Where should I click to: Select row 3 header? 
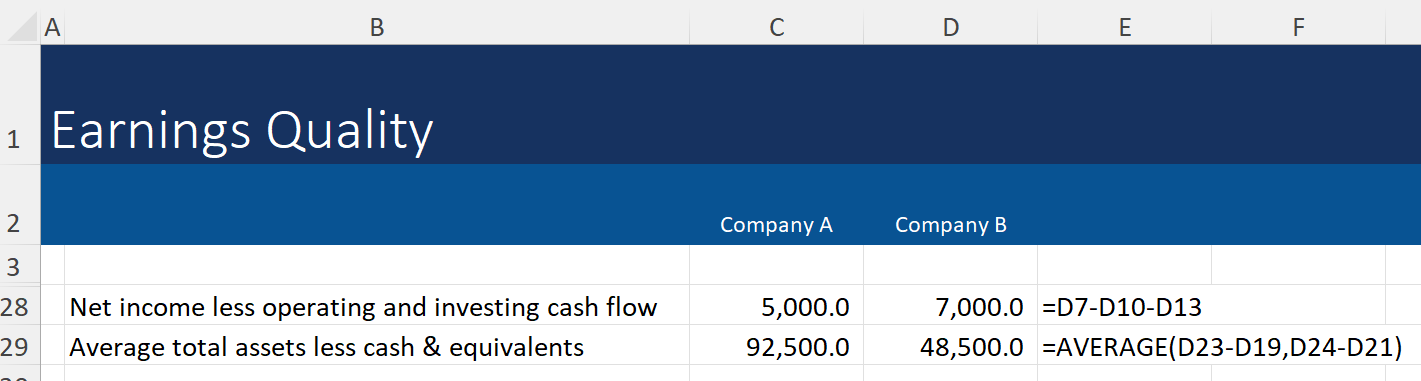[x=20, y=265]
